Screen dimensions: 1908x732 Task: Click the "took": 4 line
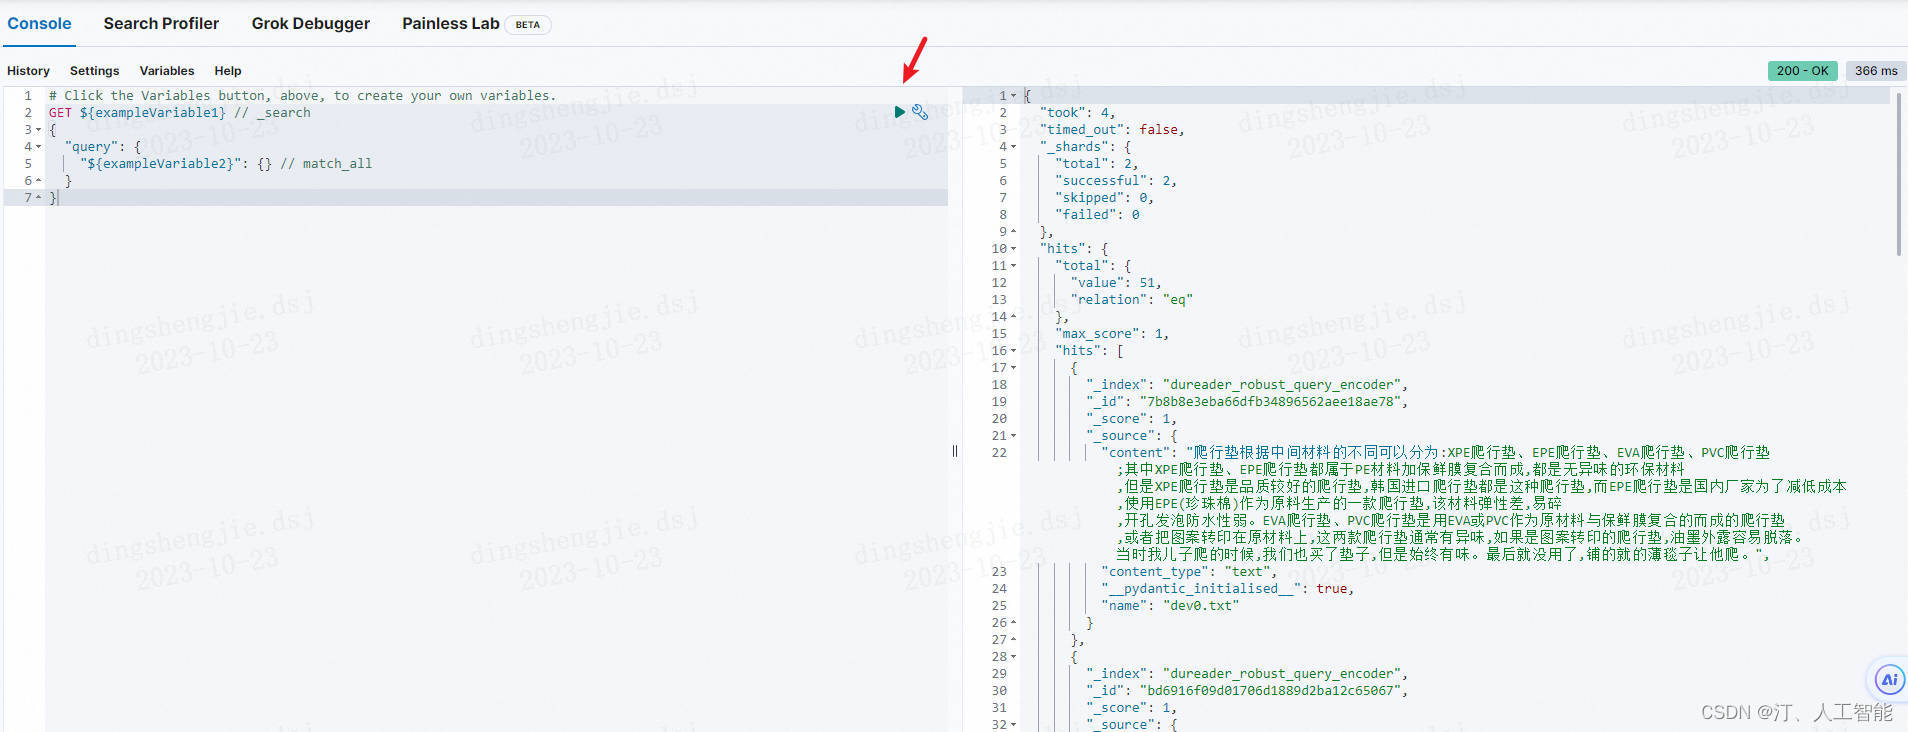(1077, 113)
